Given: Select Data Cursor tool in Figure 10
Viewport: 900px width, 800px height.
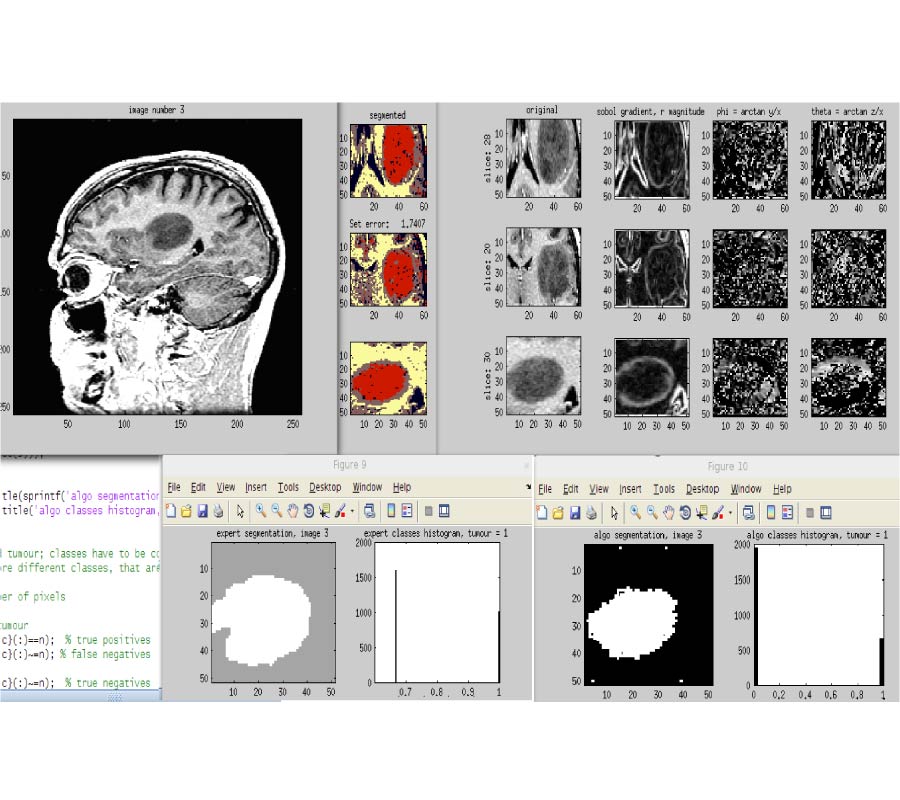Looking at the screenshot, I should click(x=701, y=511).
